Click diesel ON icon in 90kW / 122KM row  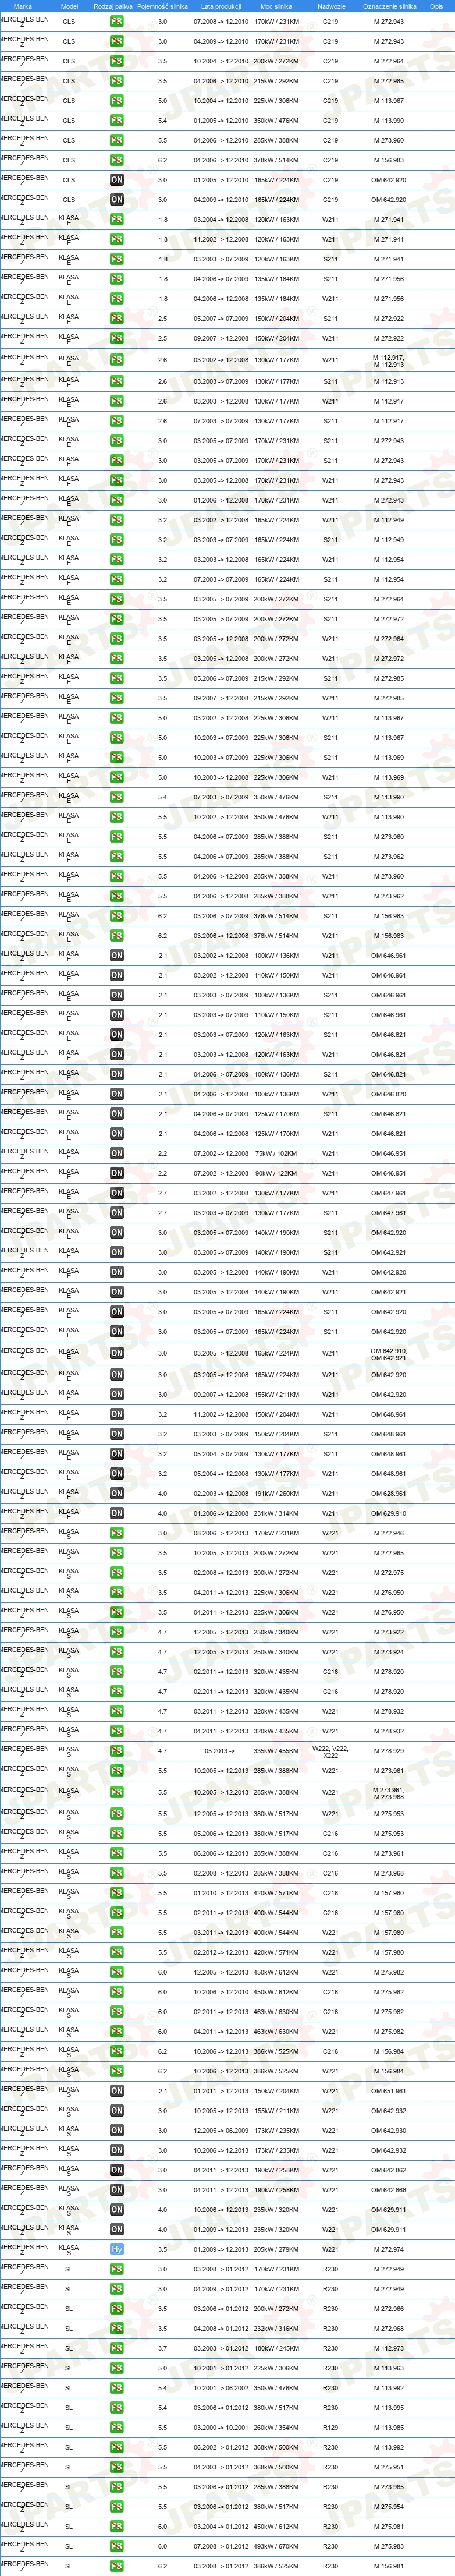click(x=117, y=1174)
